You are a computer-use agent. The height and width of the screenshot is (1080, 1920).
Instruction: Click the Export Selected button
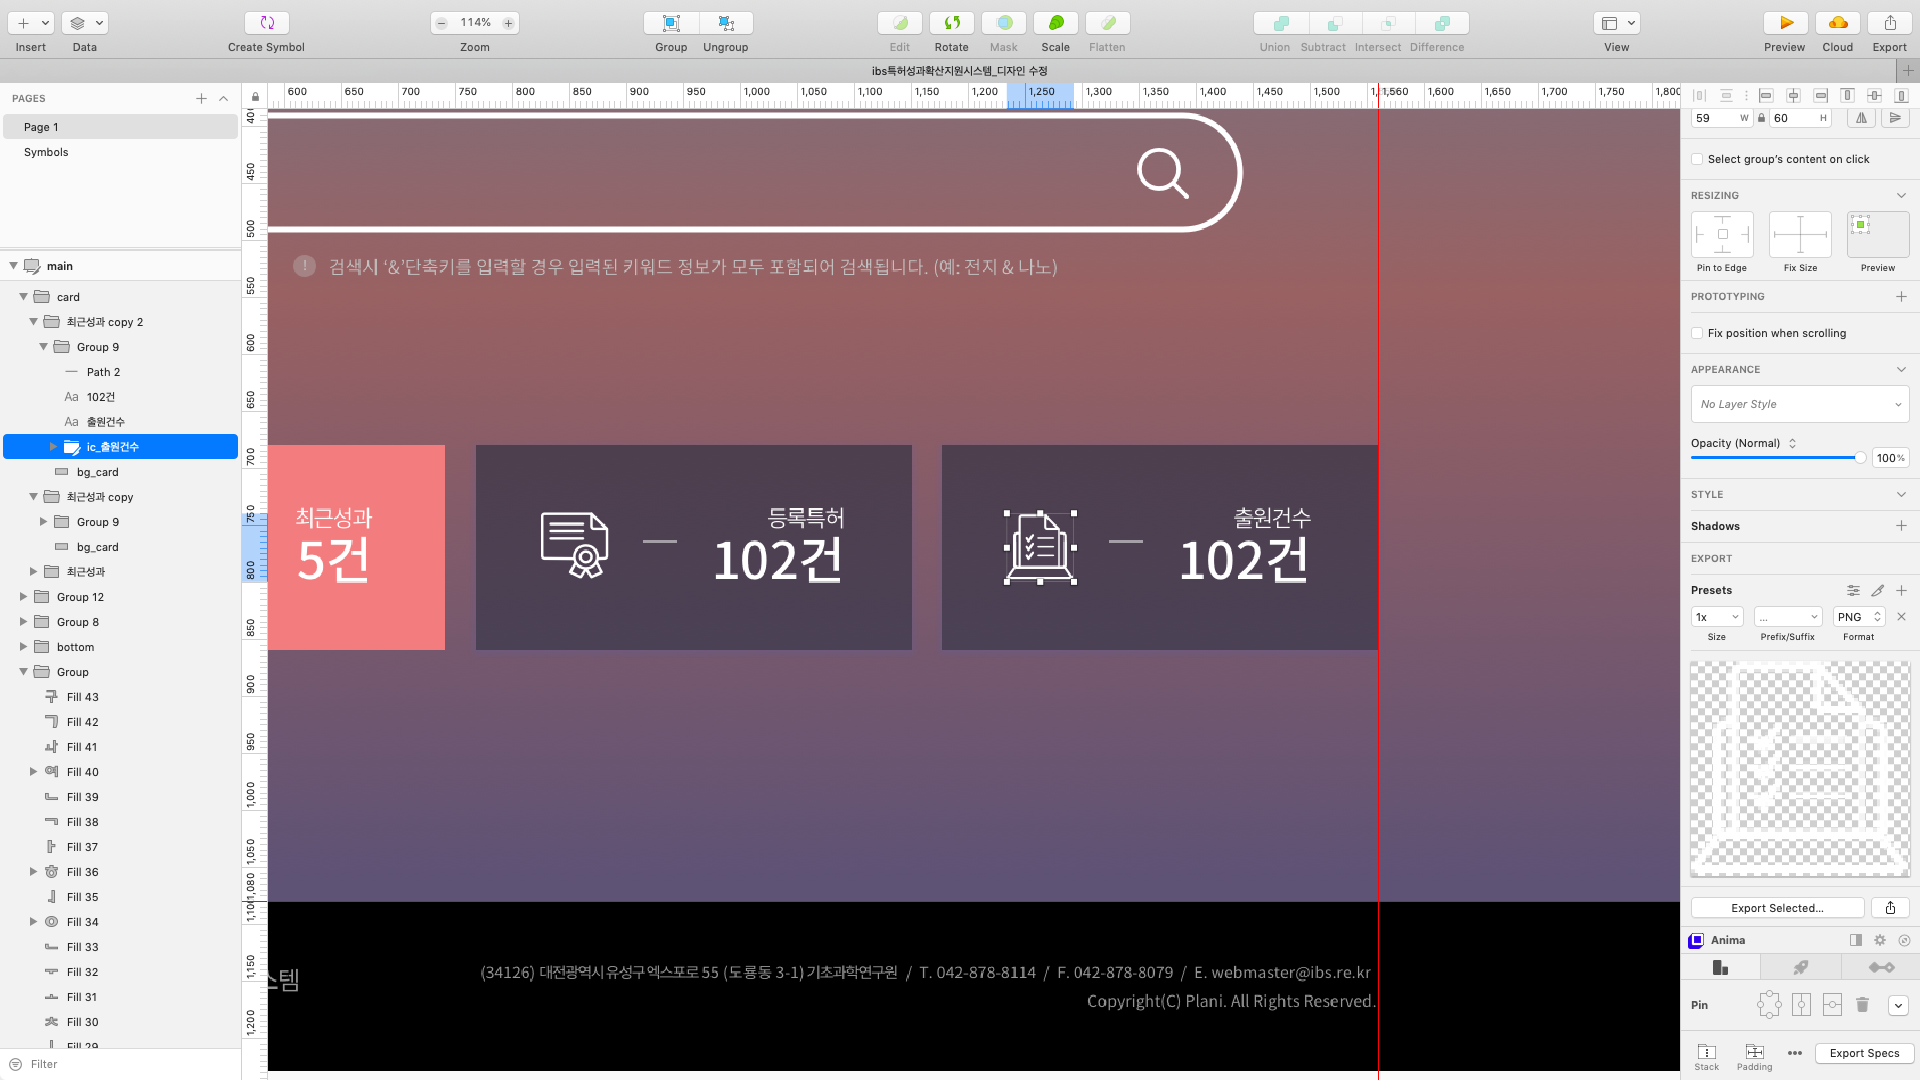coord(1779,907)
